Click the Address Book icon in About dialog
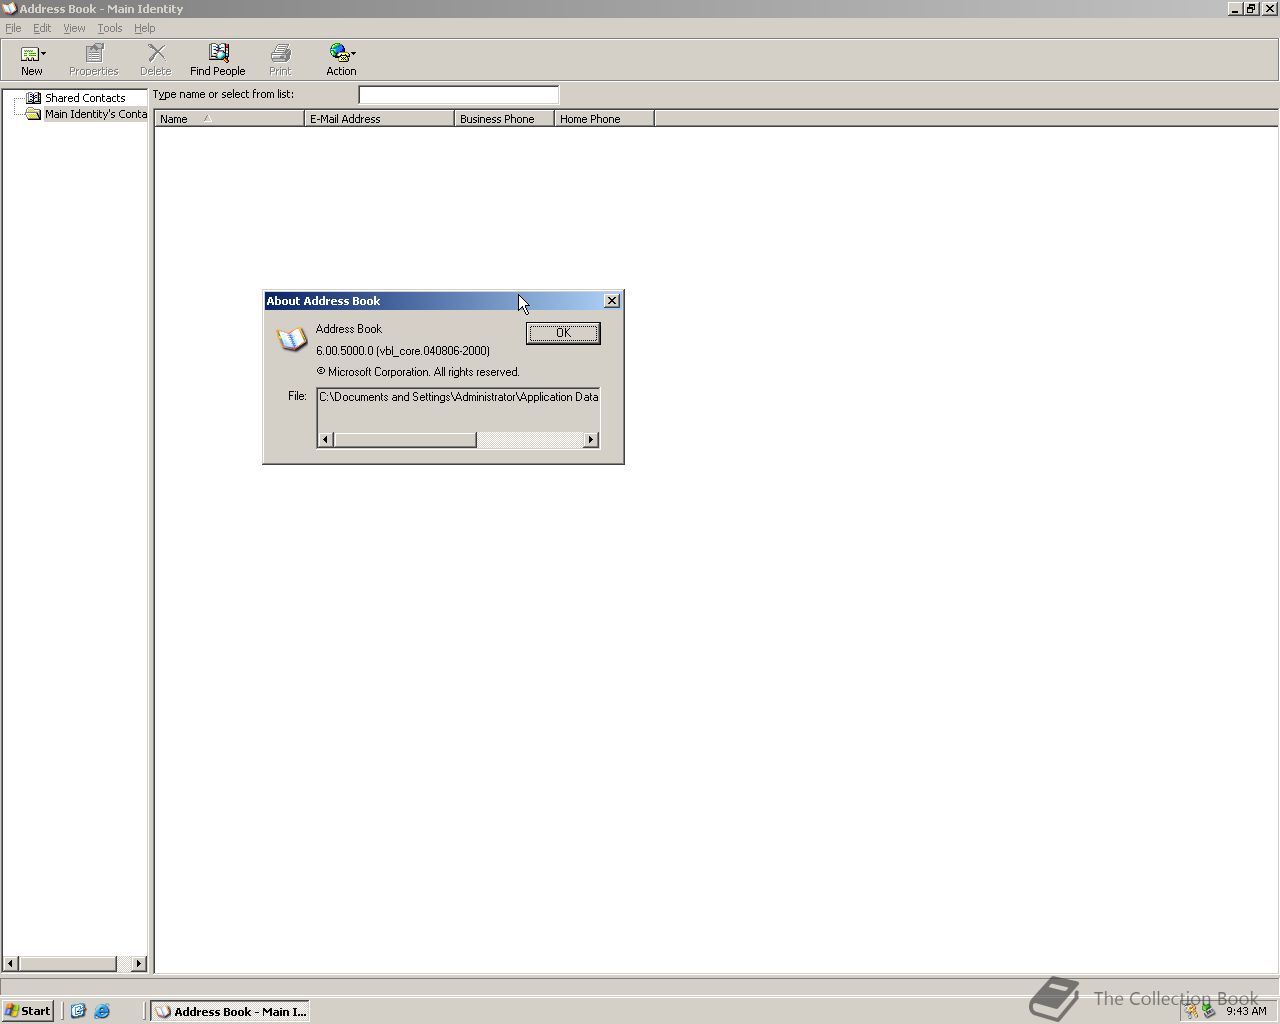The image size is (1280, 1024). [x=291, y=340]
